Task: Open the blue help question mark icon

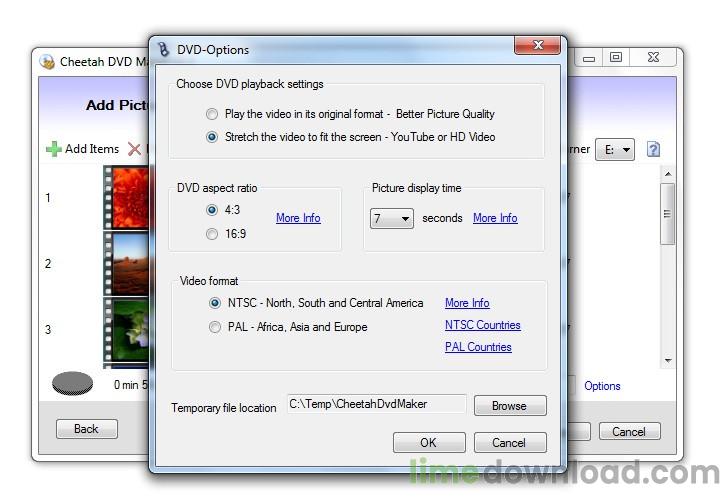Action: 653,150
